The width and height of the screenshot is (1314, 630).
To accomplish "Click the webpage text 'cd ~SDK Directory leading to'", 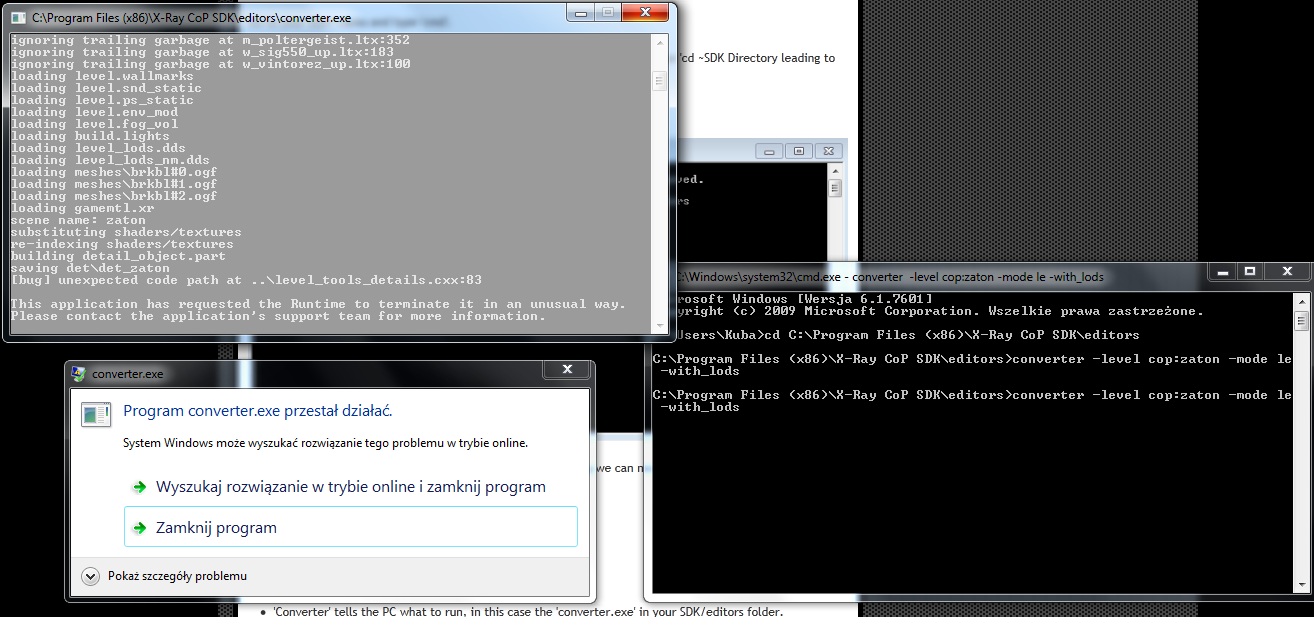I will [757, 58].
